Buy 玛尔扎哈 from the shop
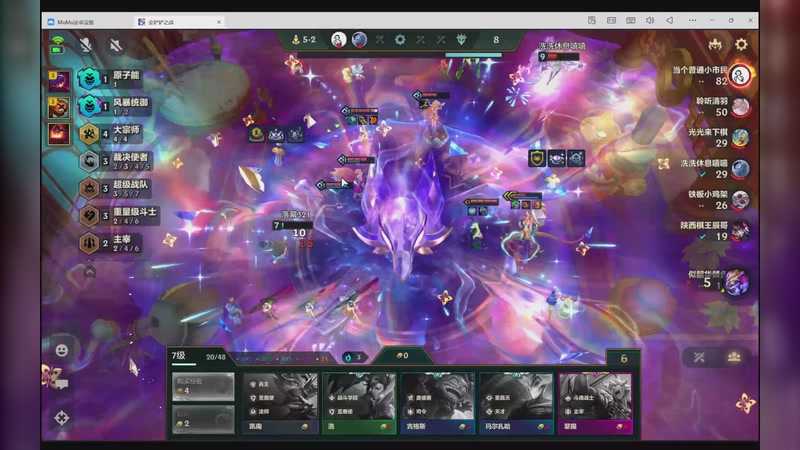 point(516,403)
